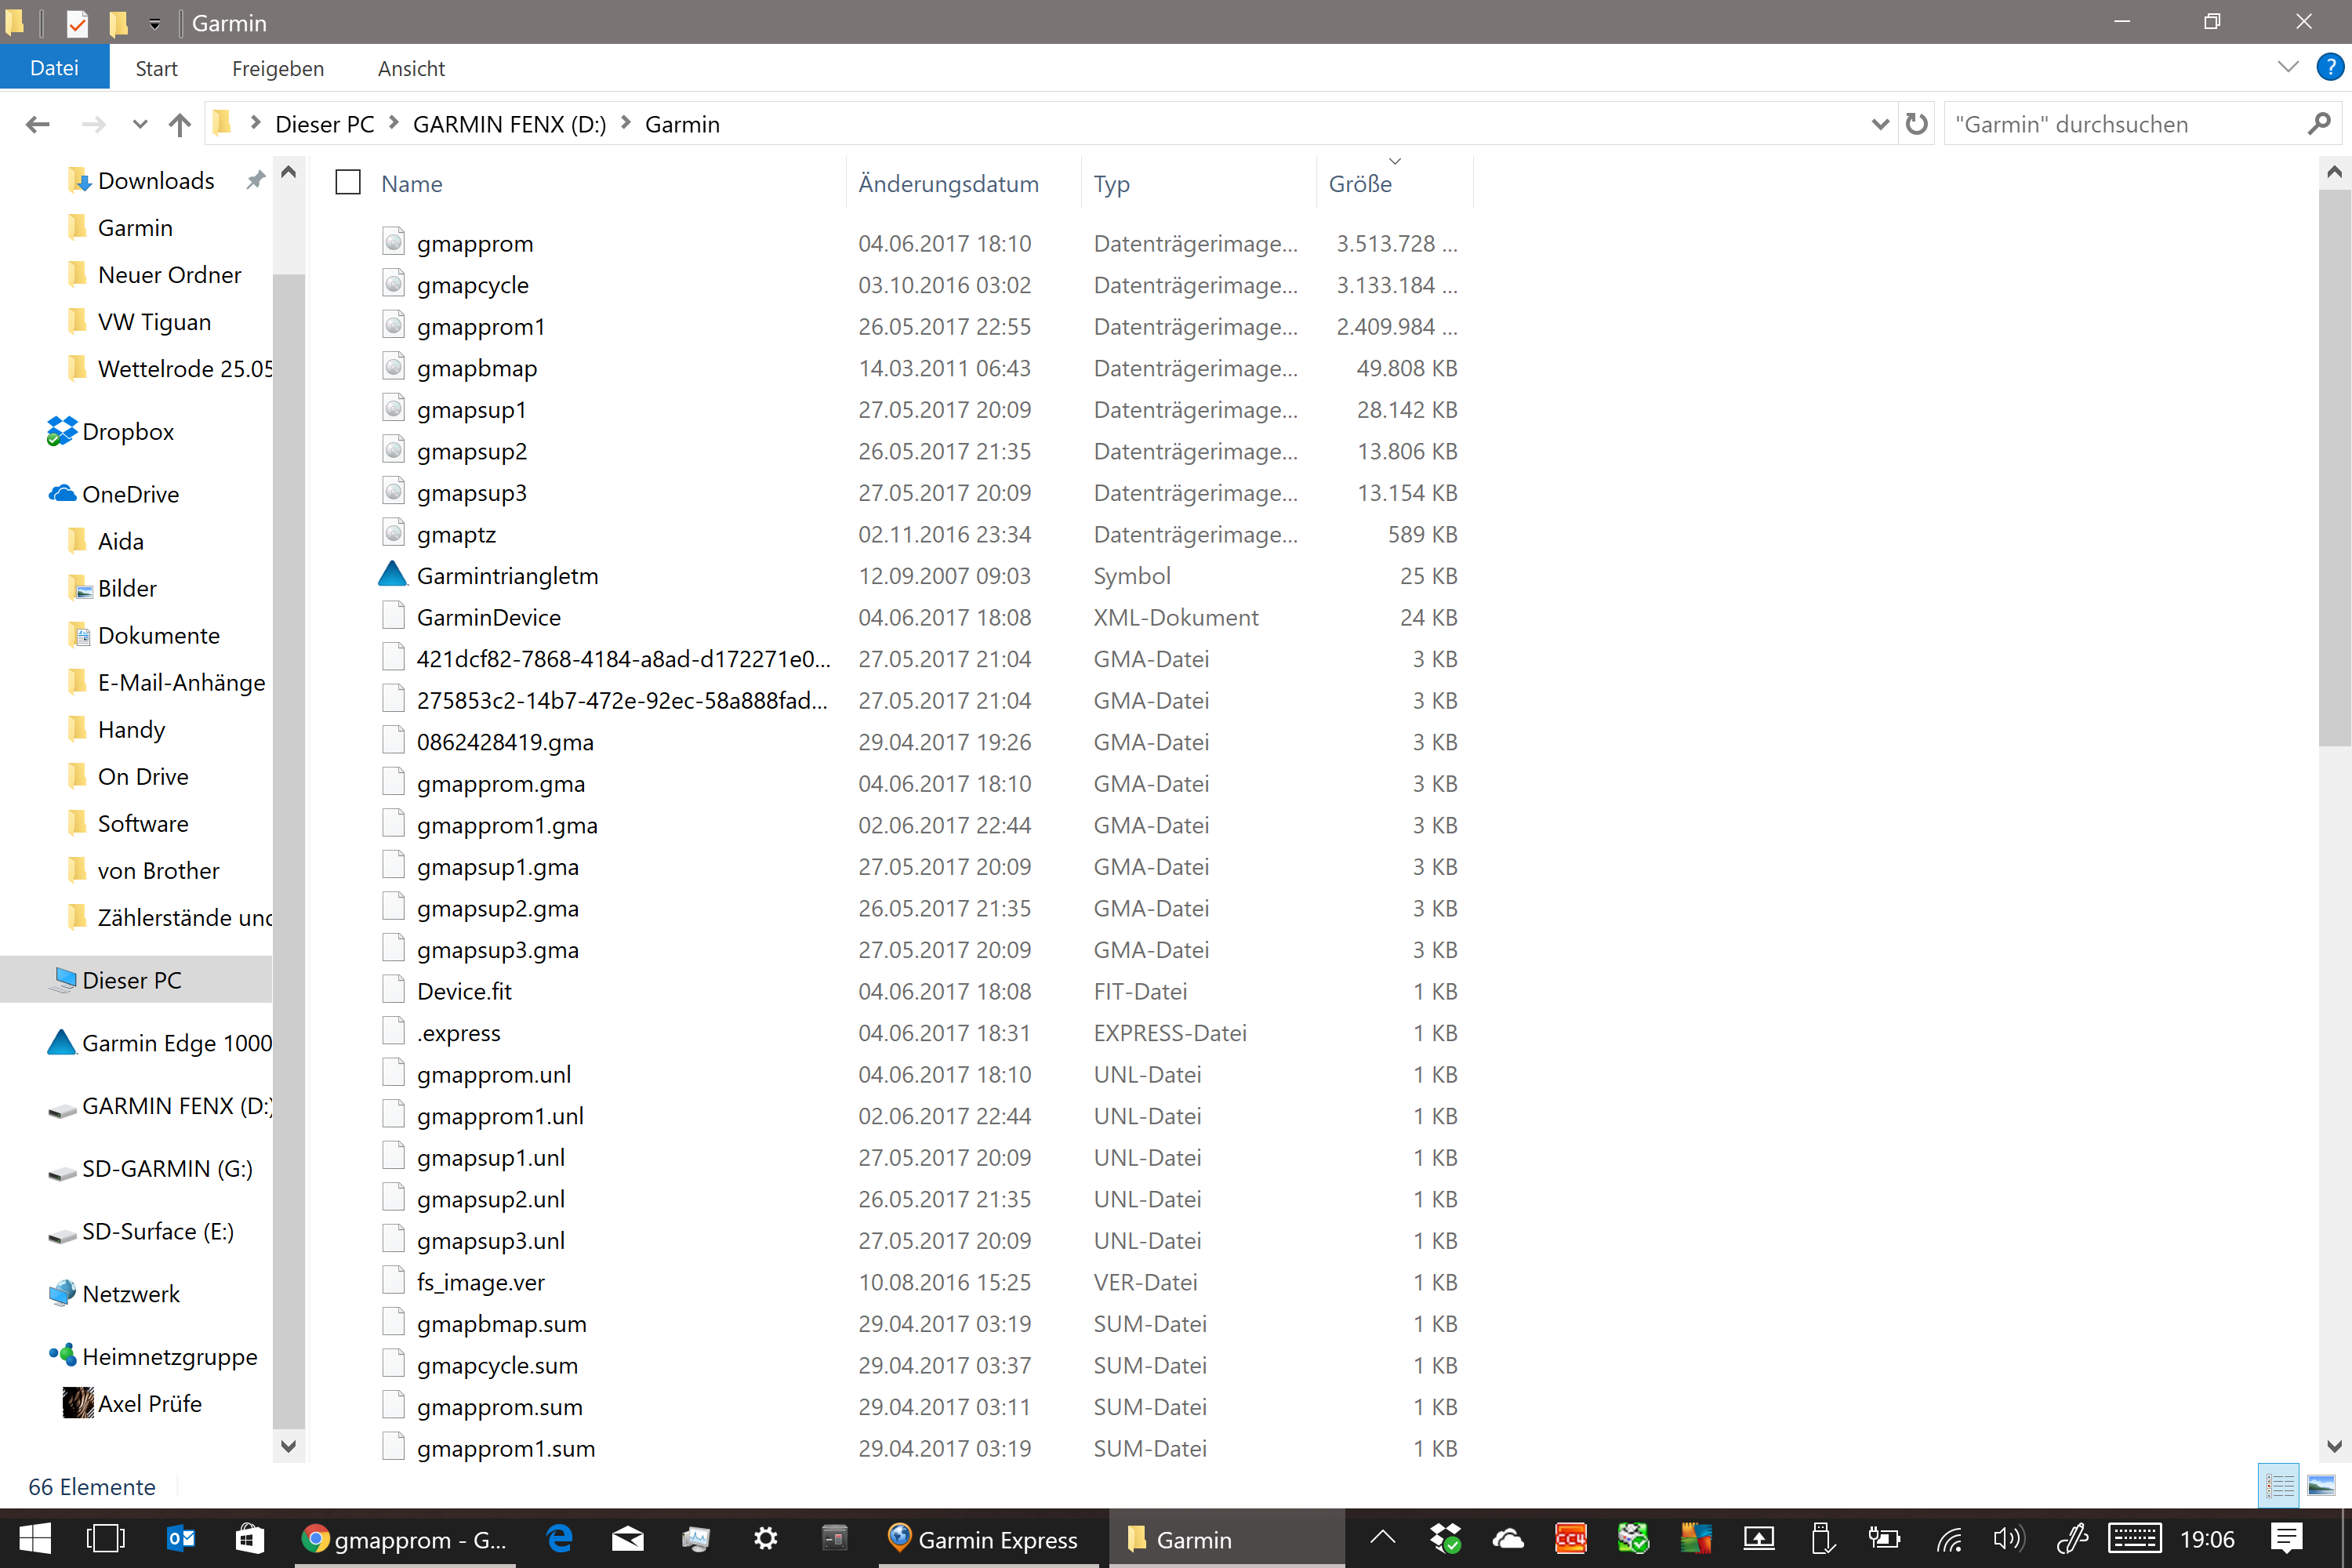Open Outlook from the taskbar
The image size is (2352, 1568).
pyautogui.click(x=180, y=1538)
